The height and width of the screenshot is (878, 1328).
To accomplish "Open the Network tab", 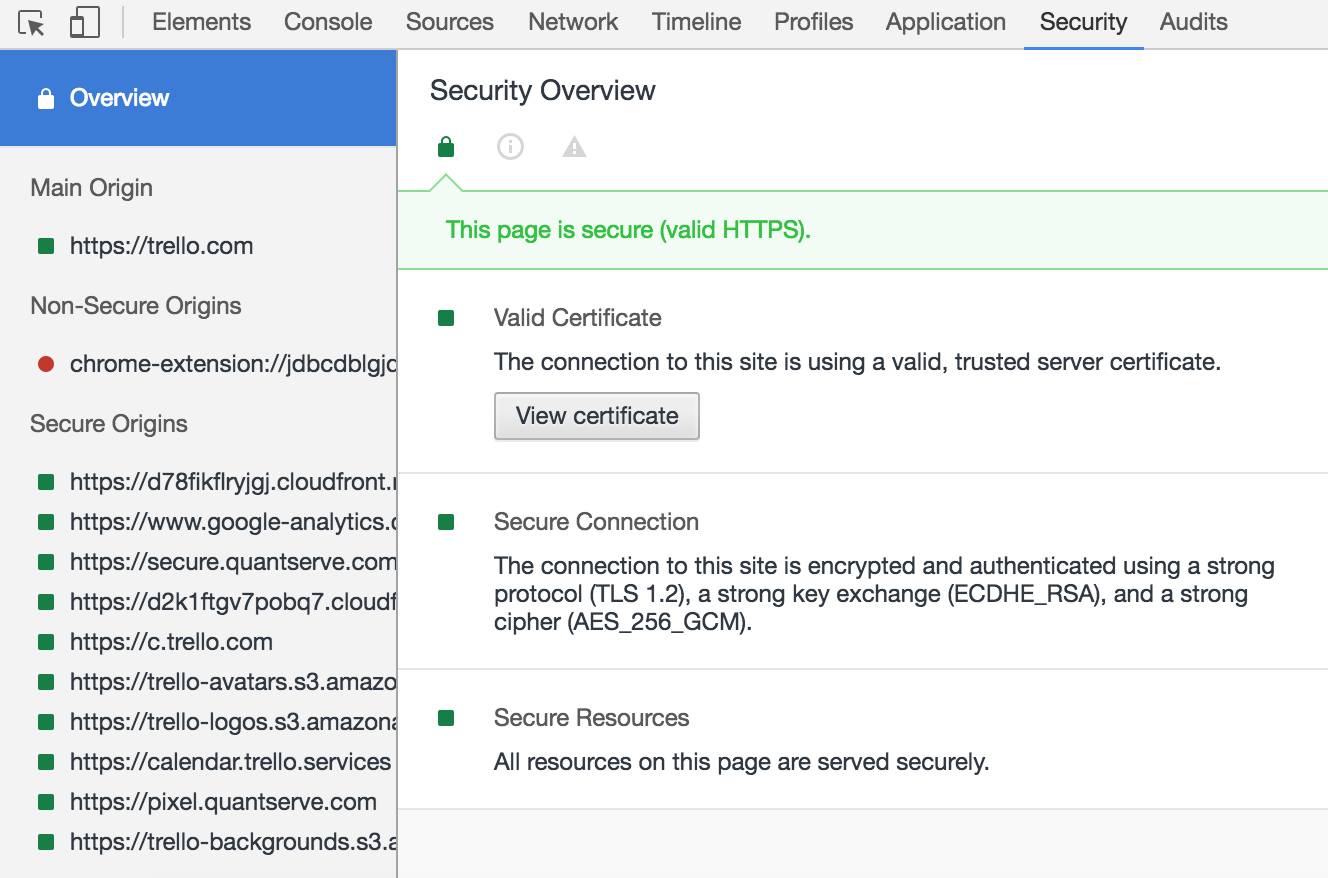I will (573, 22).
